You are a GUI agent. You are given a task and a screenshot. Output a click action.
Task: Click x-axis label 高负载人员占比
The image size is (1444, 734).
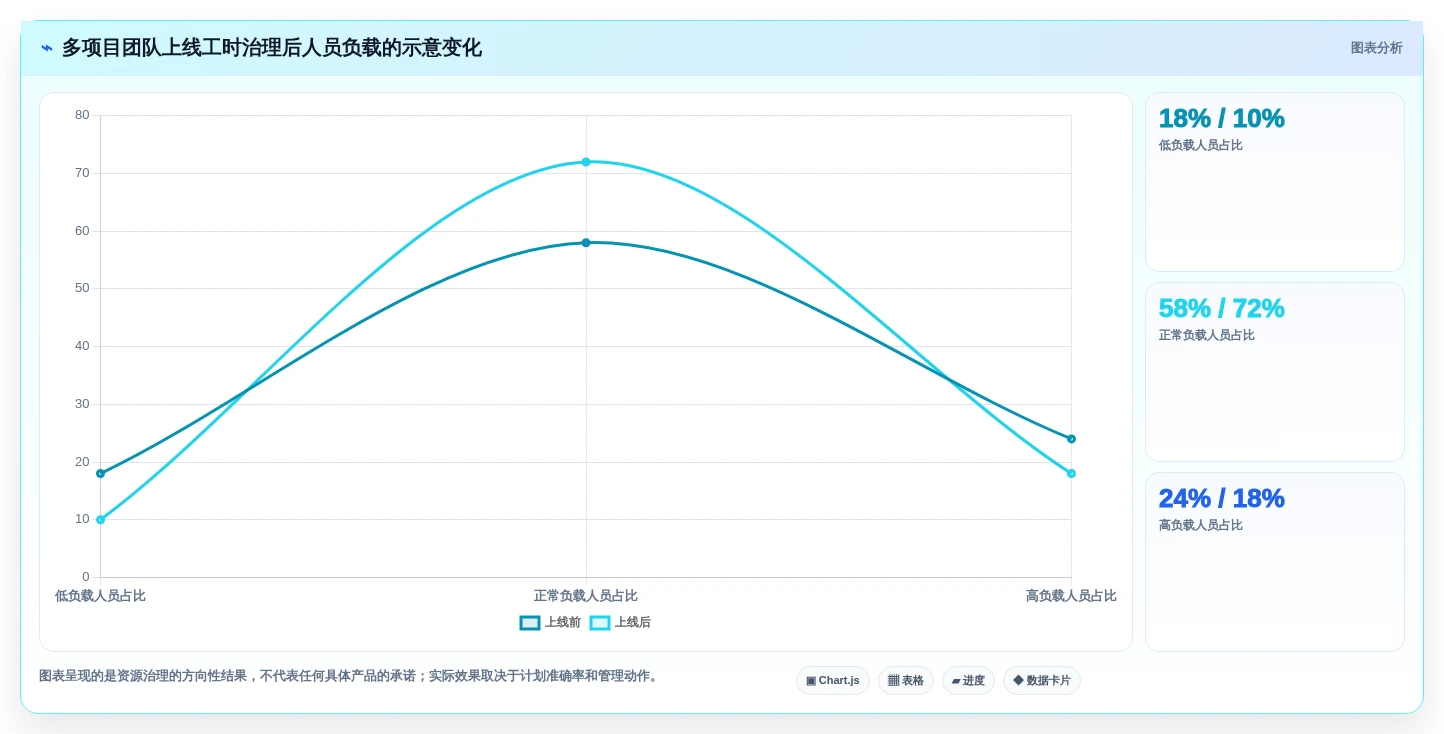pos(1071,596)
